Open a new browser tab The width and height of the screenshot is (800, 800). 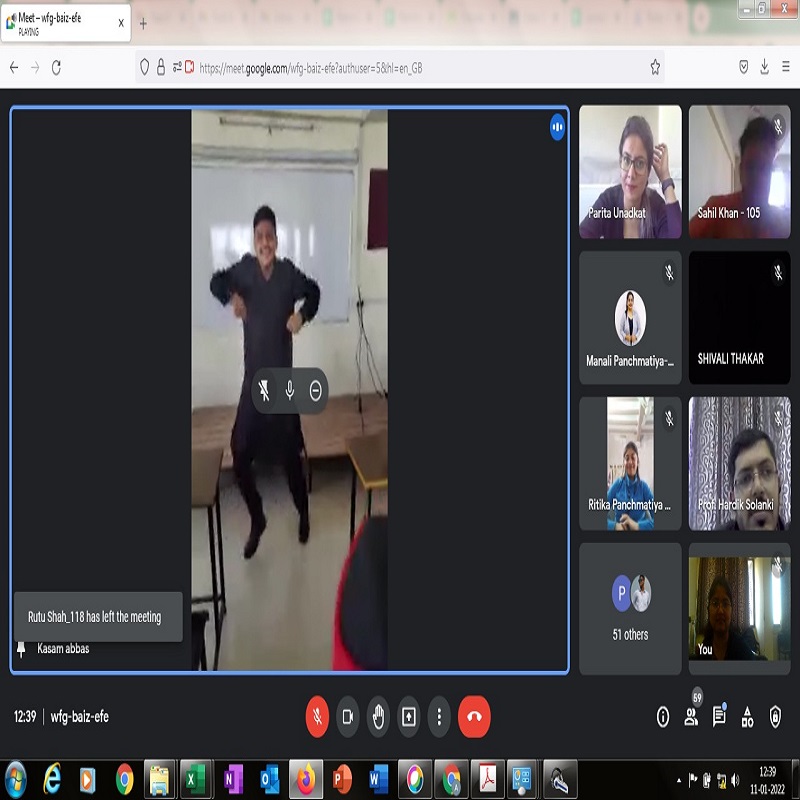tap(143, 24)
